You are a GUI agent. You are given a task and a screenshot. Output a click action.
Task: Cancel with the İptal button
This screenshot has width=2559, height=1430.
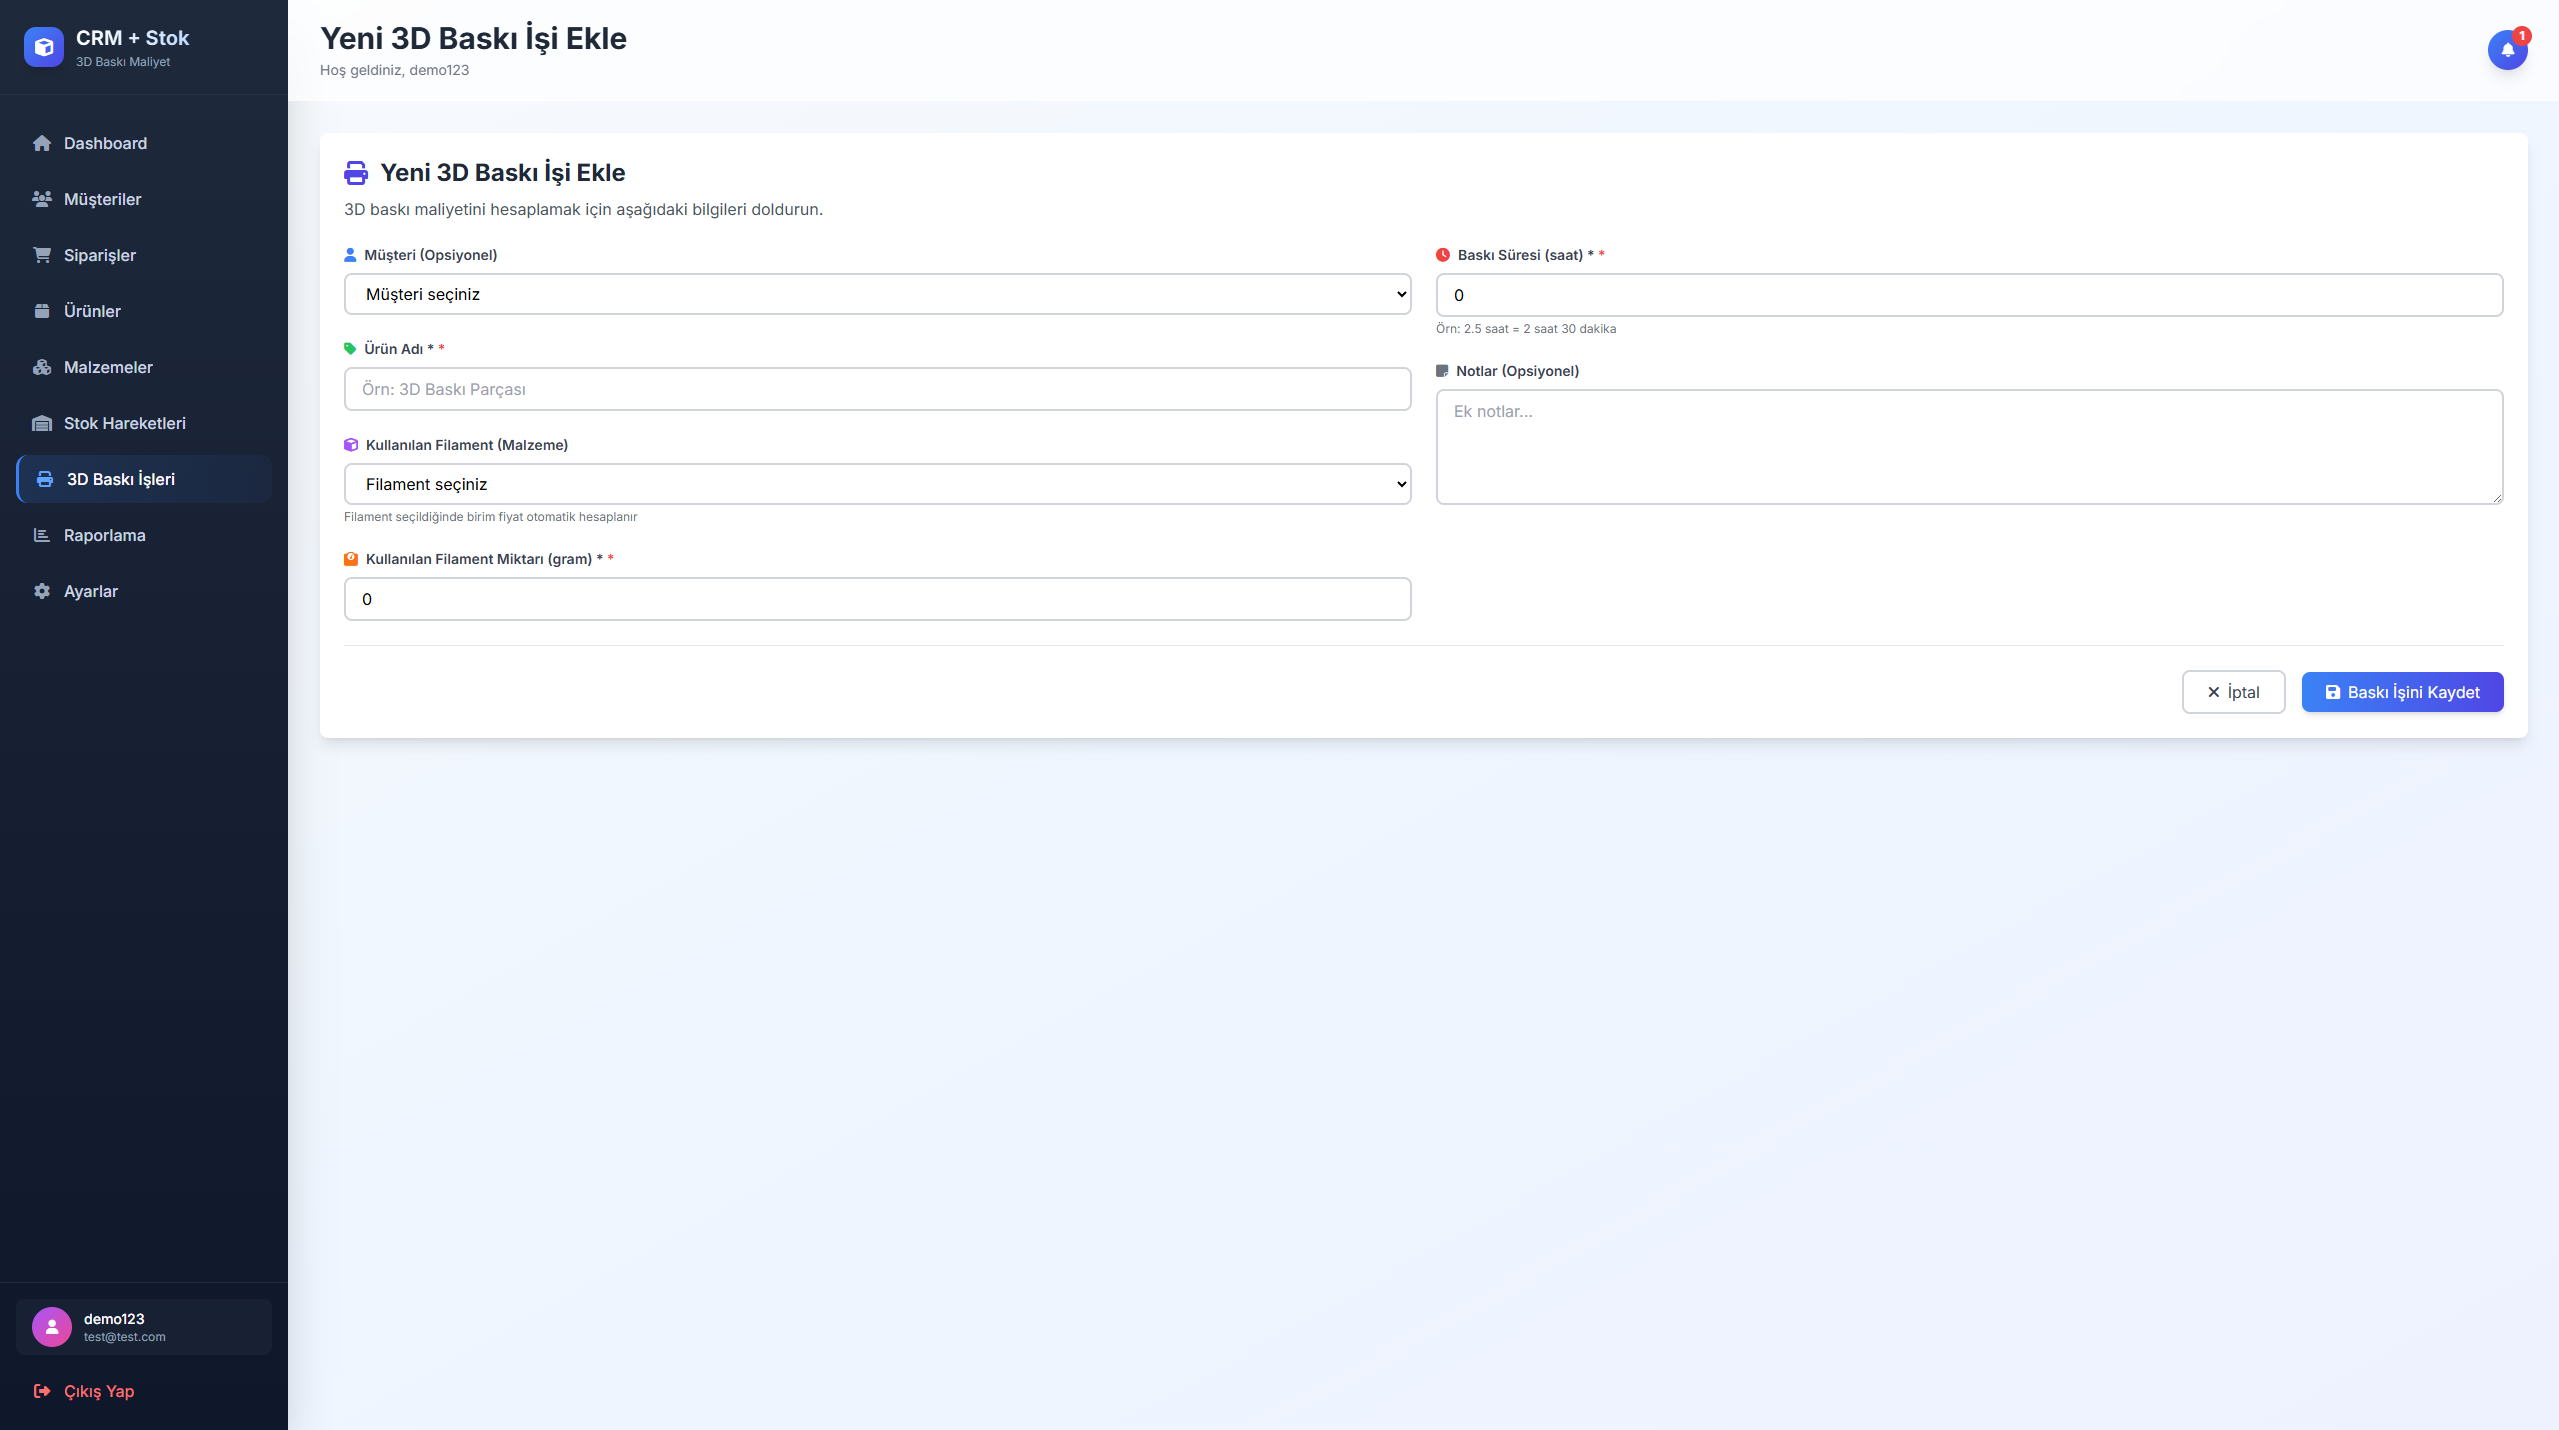tap(2233, 692)
